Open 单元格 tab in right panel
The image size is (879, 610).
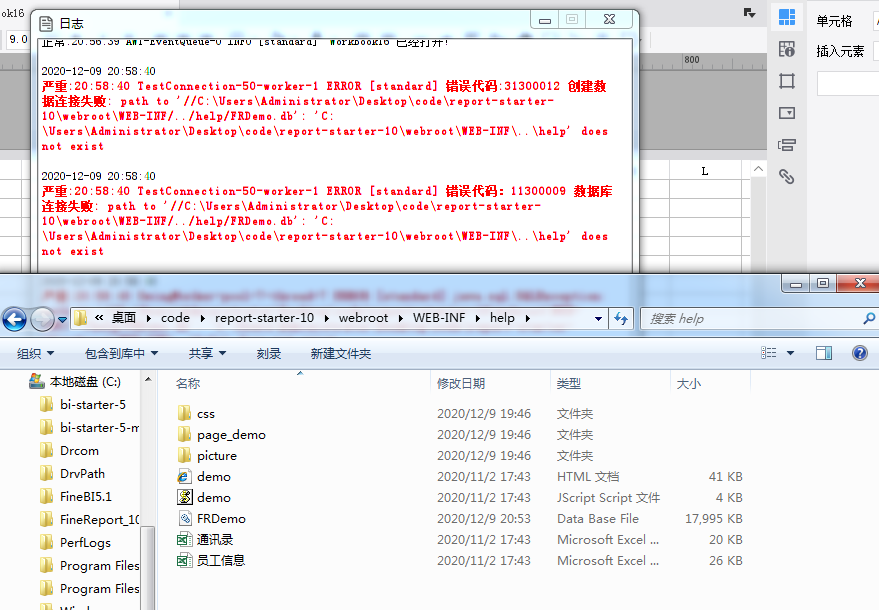834,21
